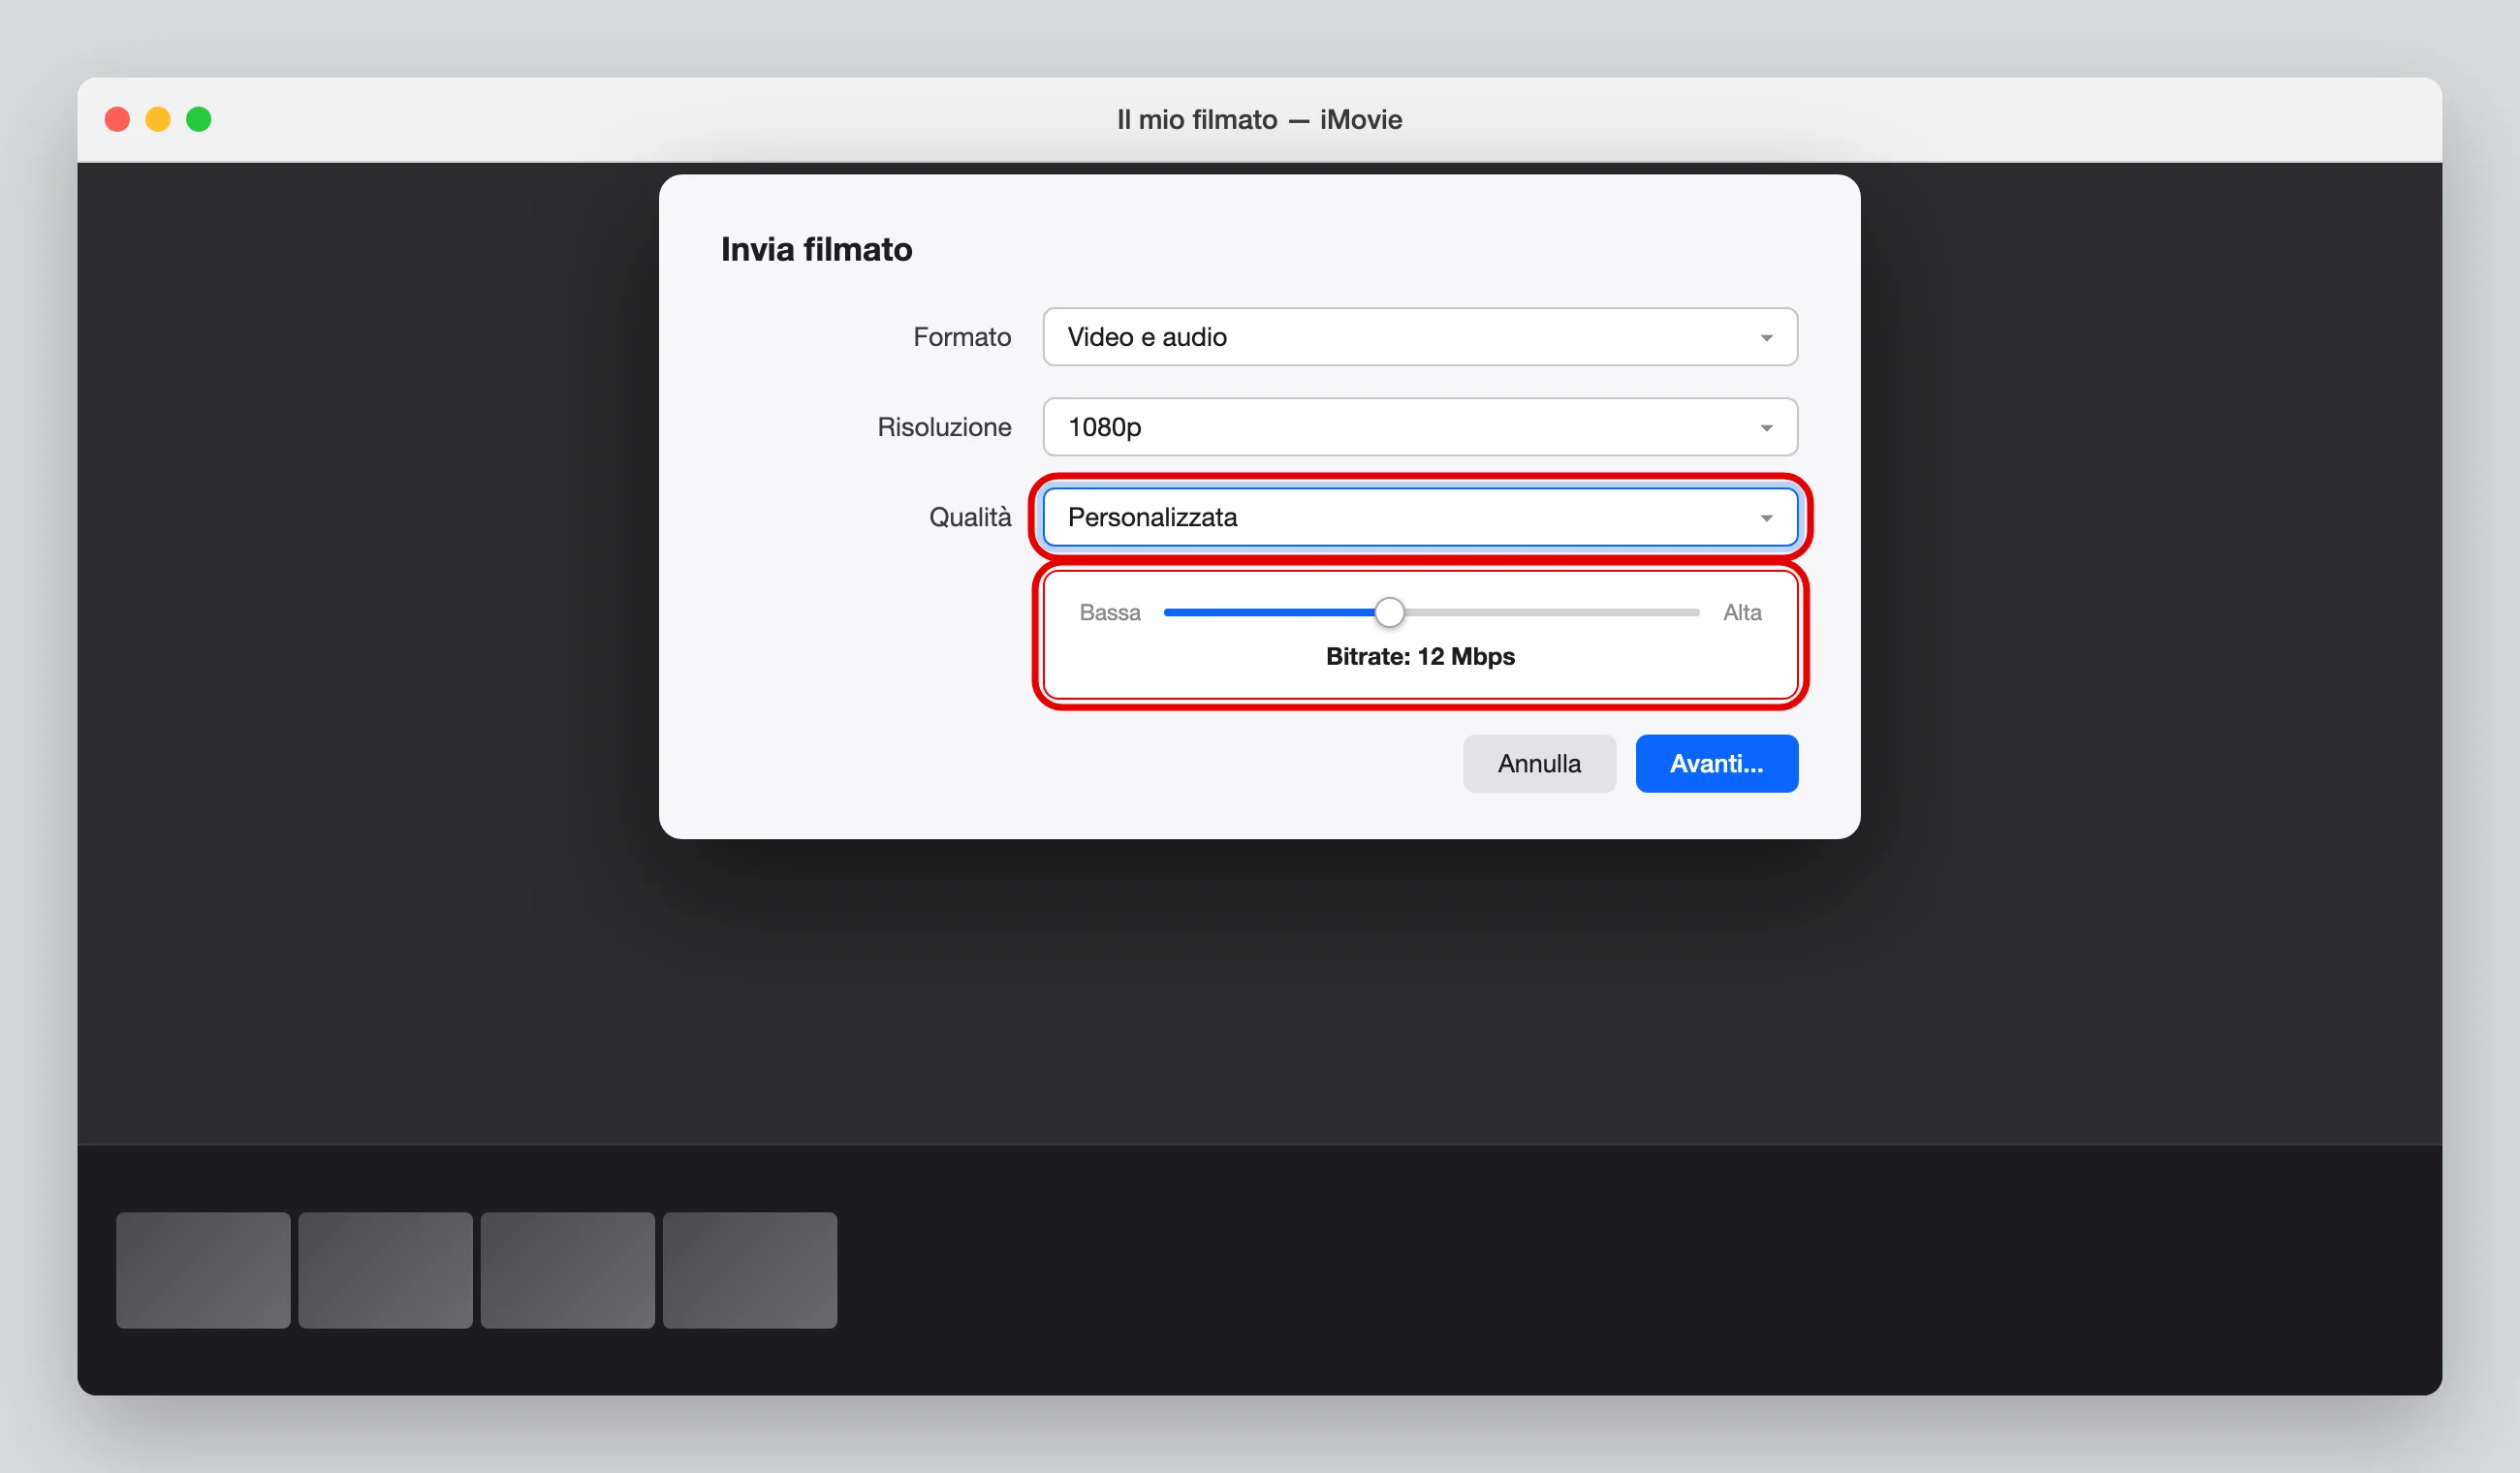Click the Annulla button
This screenshot has width=2520, height=1473.
[x=1539, y=764]
